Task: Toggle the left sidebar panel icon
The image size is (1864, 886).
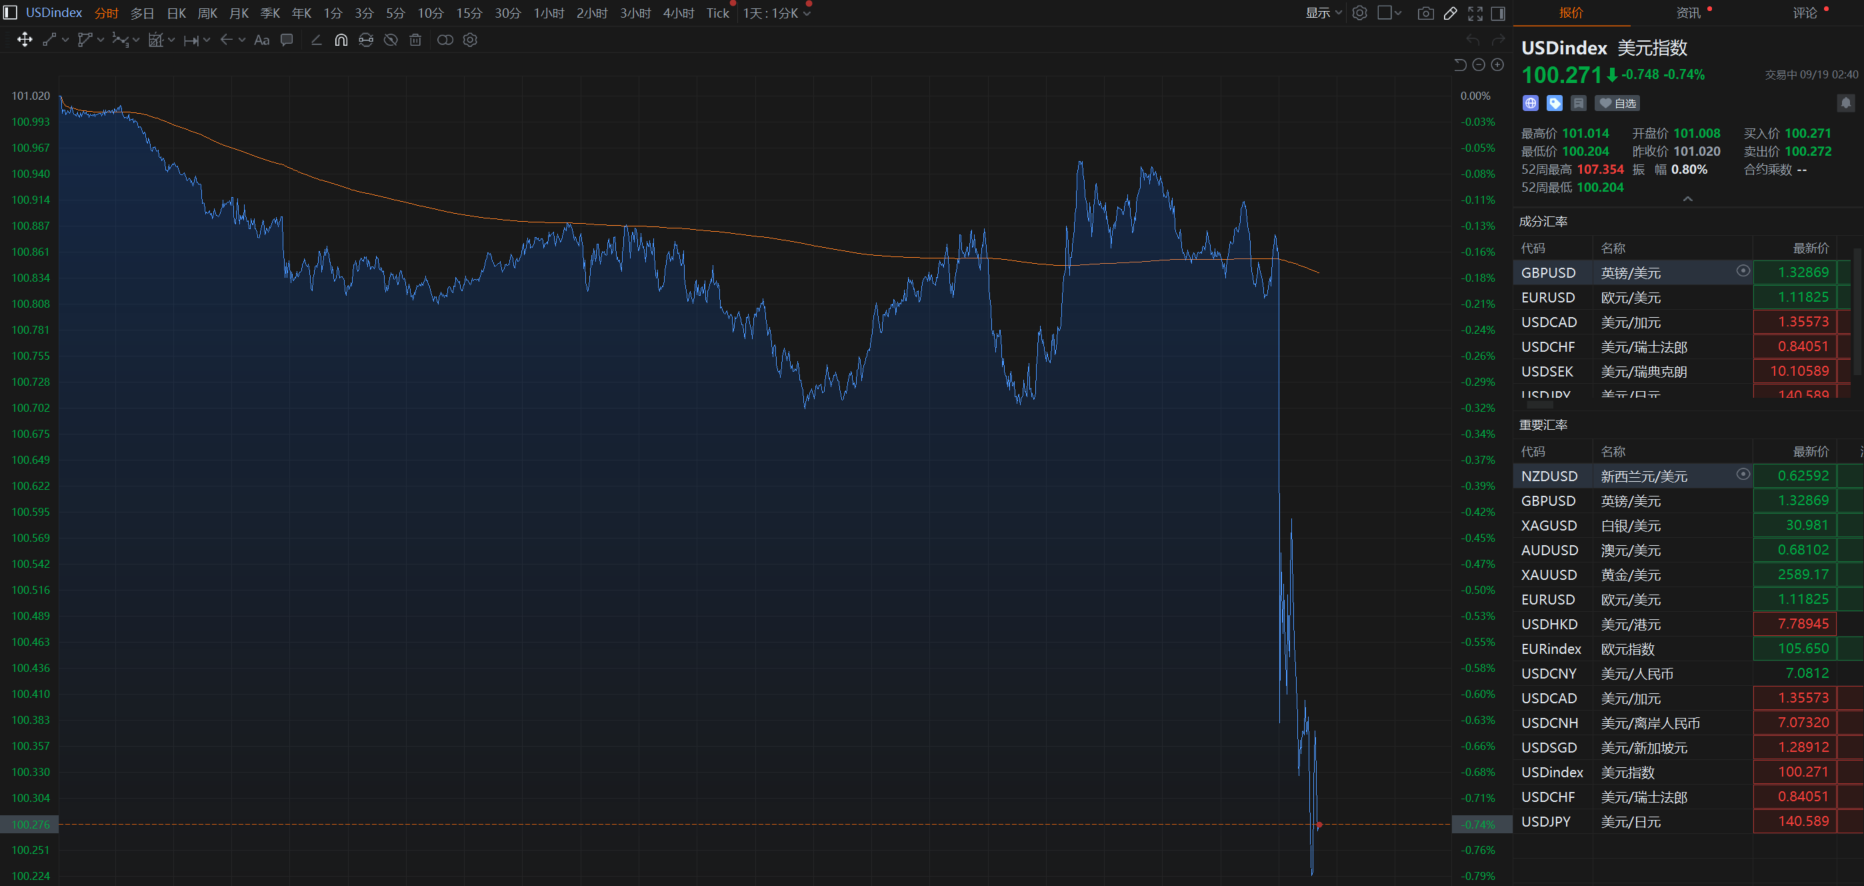Action: point(10,13)
